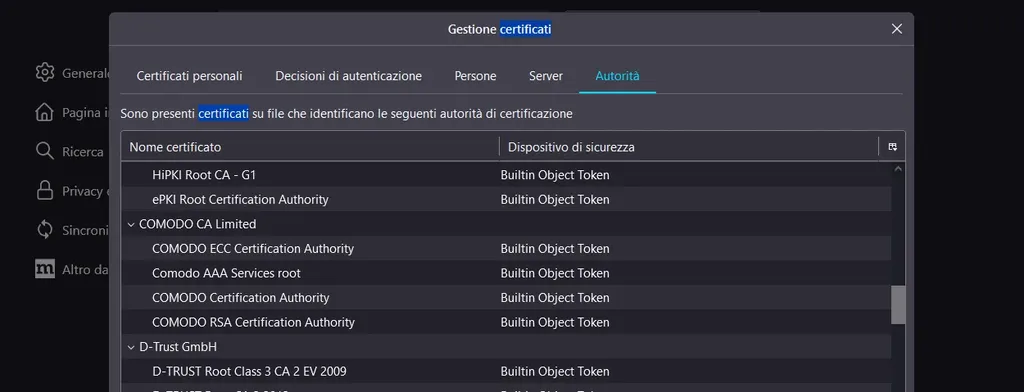The image size is (1024, 392).
Task: Open the Server tab
Action: tap(546, 76)
